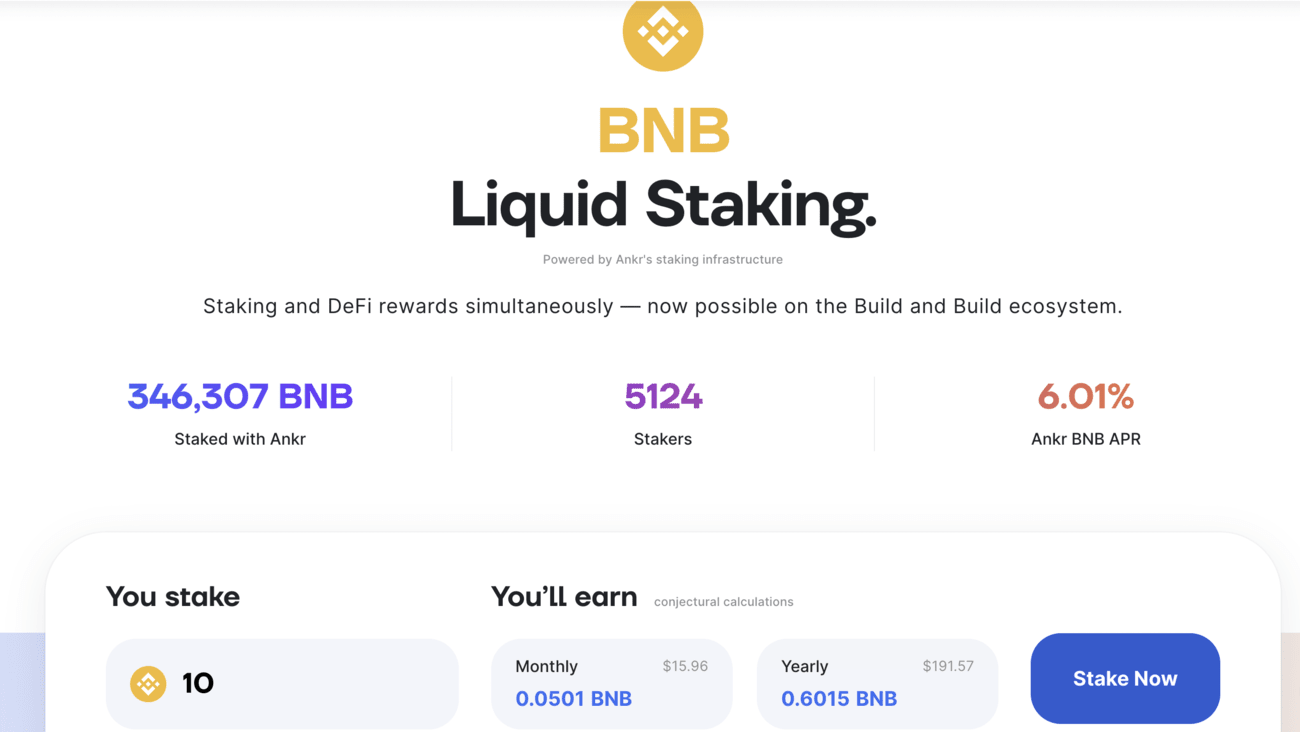Click the 5124 stakers count

point(663,396)
